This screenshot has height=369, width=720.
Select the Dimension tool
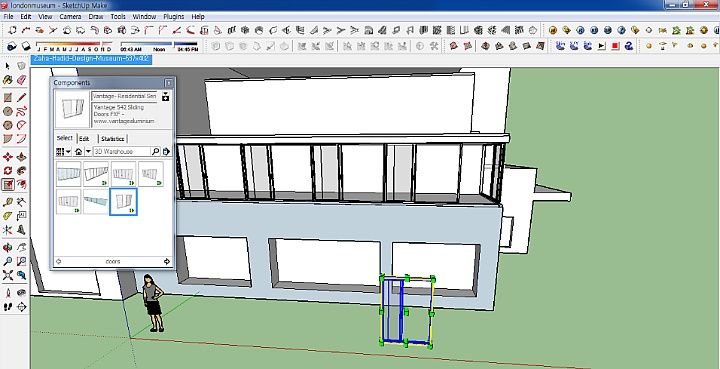[22, 202]
